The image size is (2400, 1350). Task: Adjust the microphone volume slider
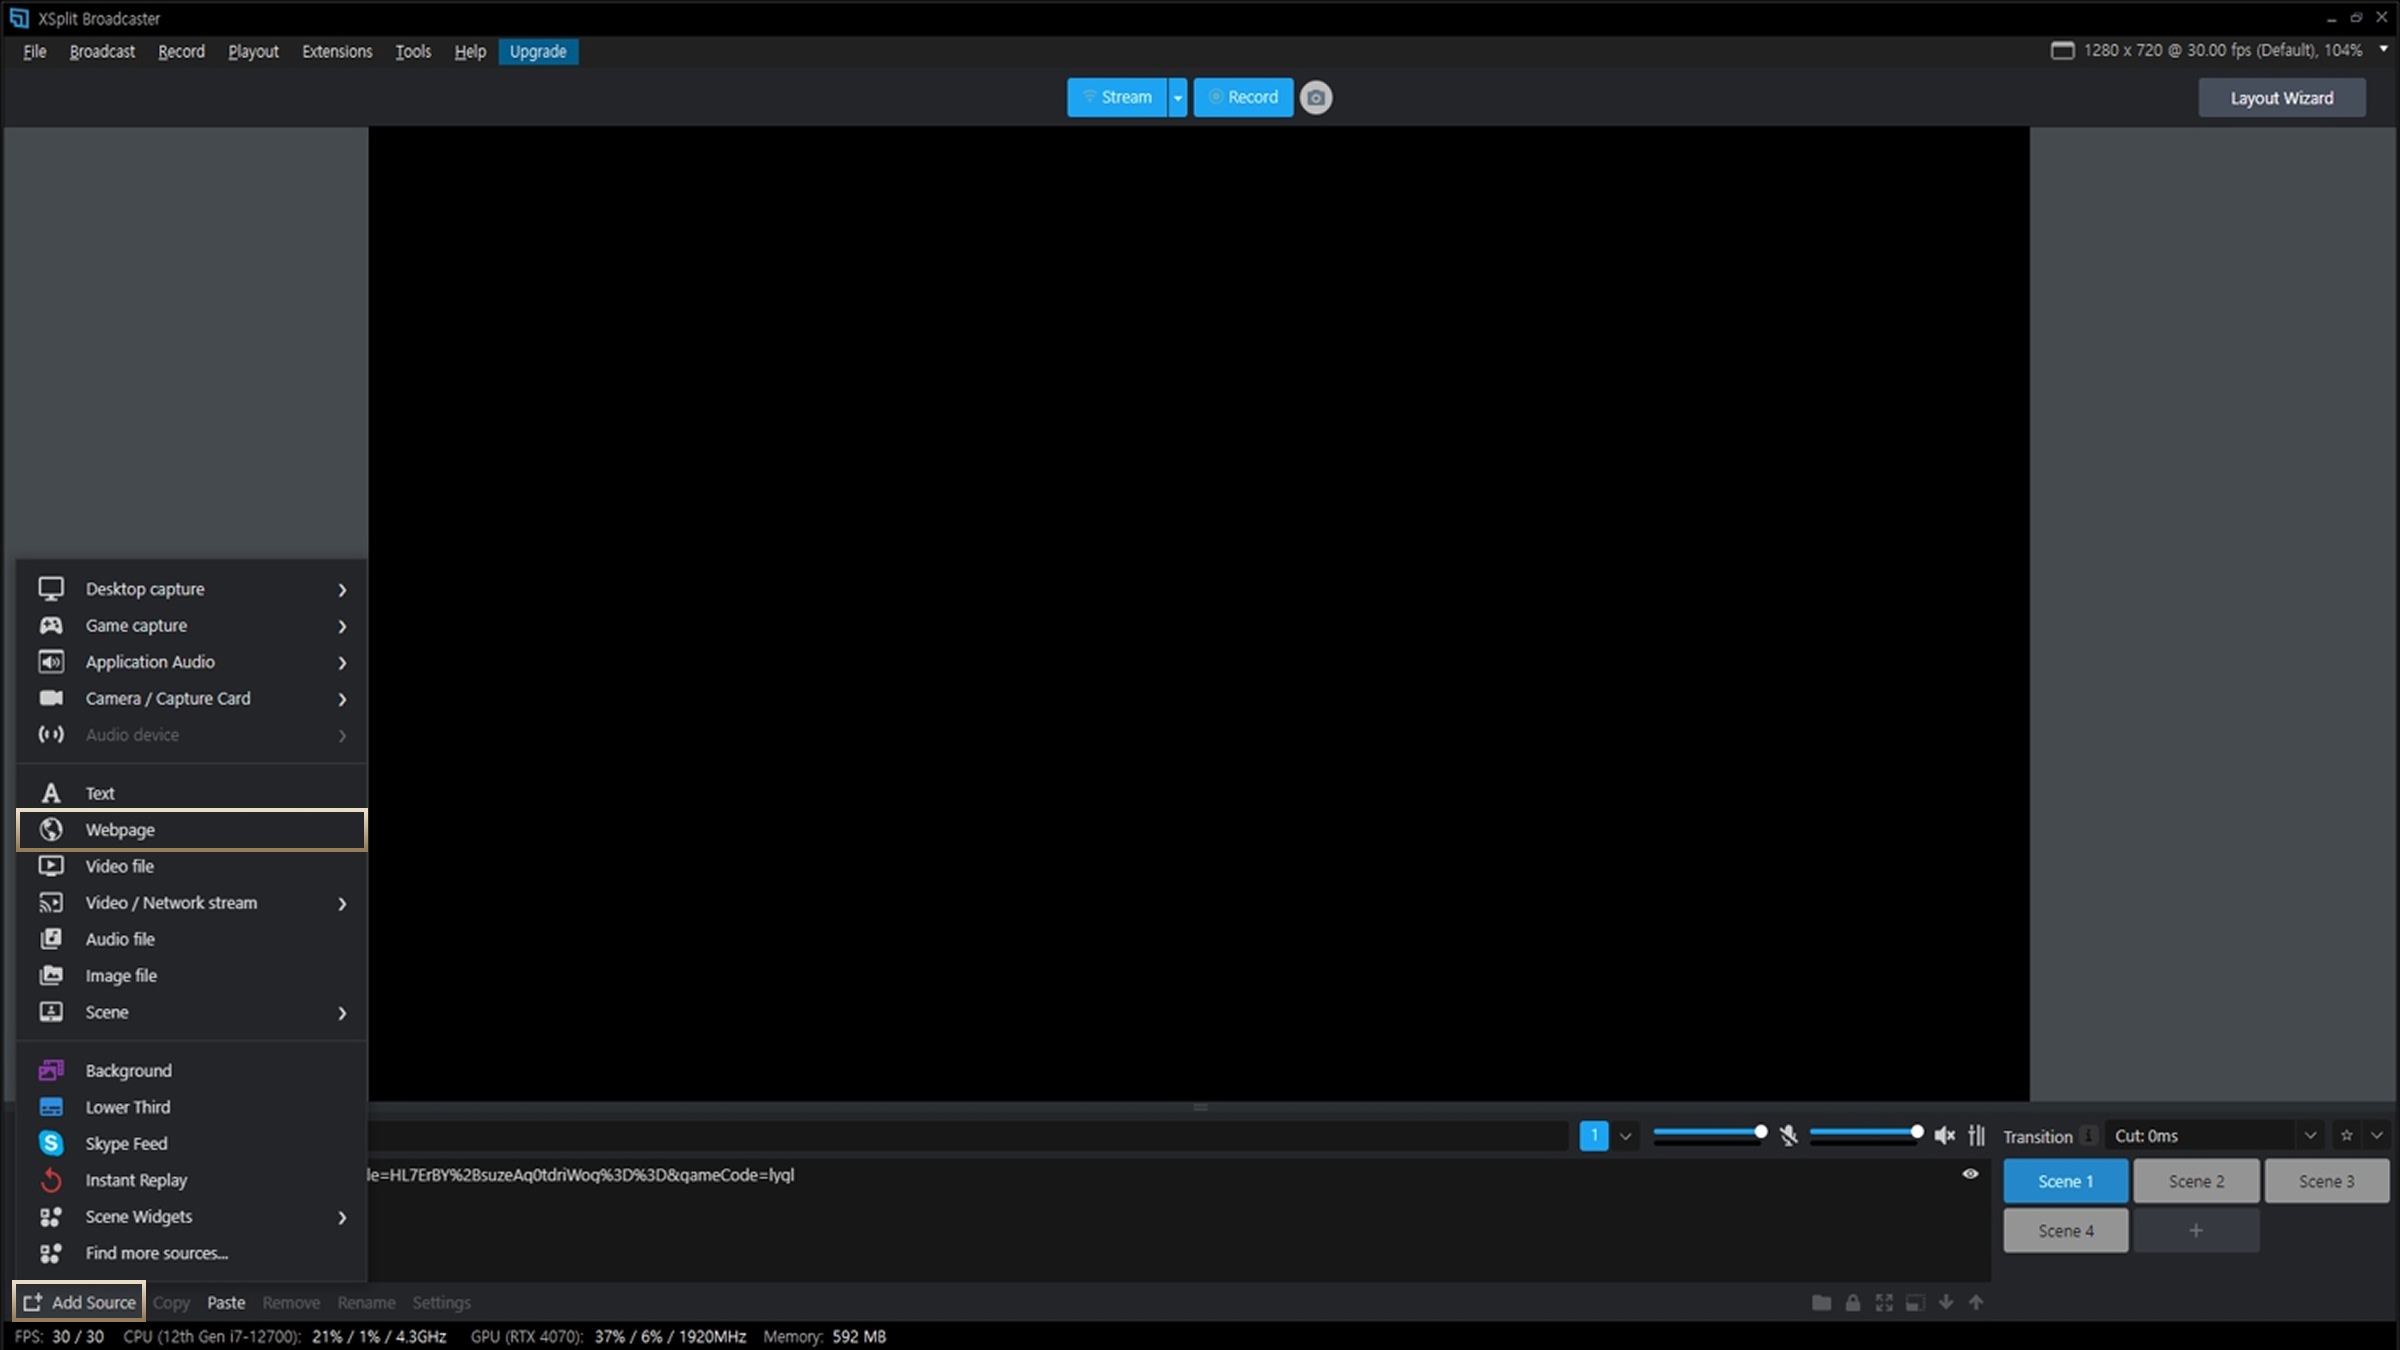coord(1710,1133)
